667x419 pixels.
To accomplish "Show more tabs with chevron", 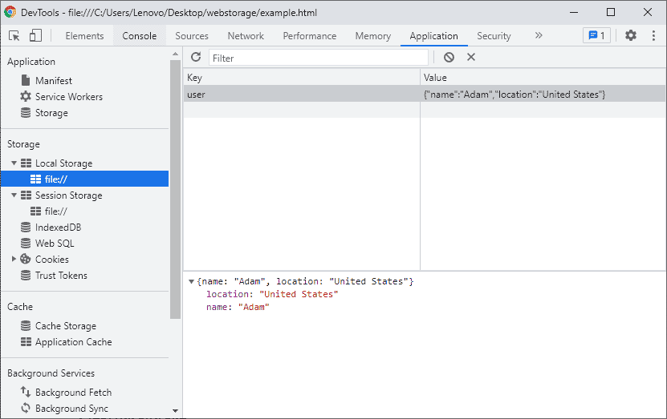I will point(538,36).
